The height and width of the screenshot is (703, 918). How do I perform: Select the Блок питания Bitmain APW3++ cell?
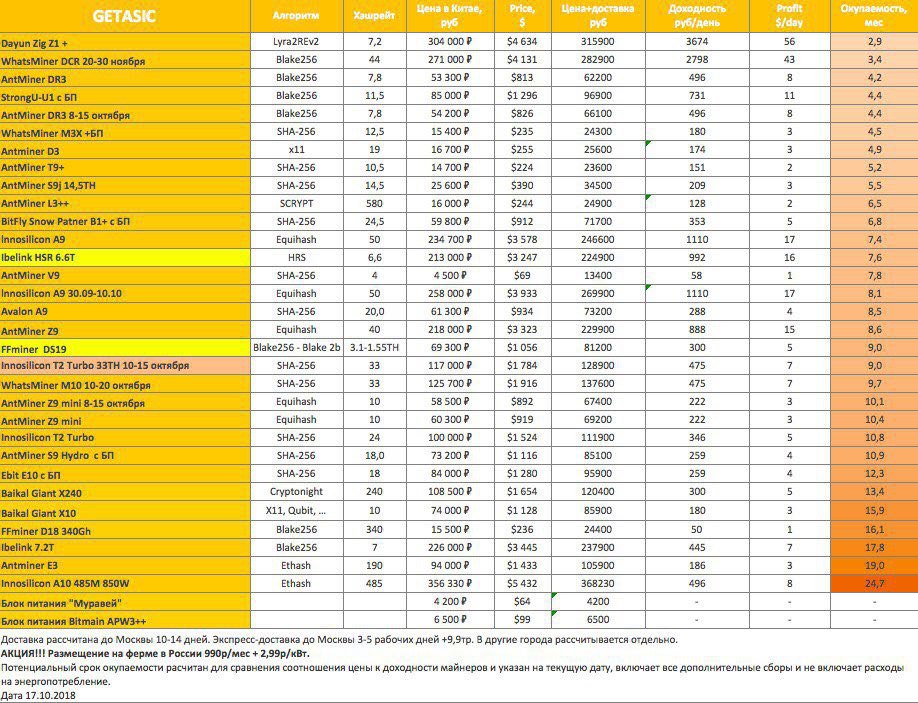pyautogui.click(x=125, y=620)
